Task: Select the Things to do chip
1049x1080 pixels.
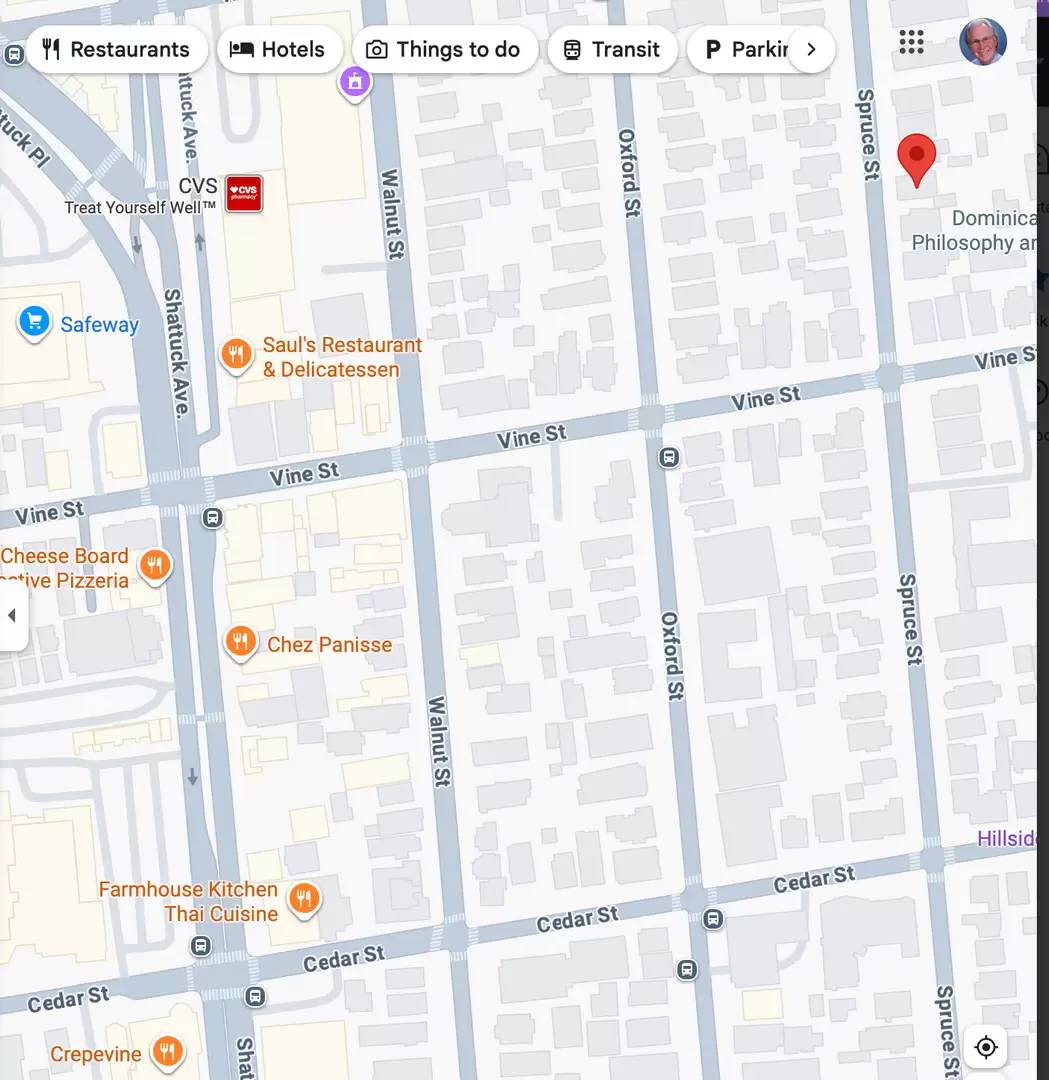Action: pos(444,50)
